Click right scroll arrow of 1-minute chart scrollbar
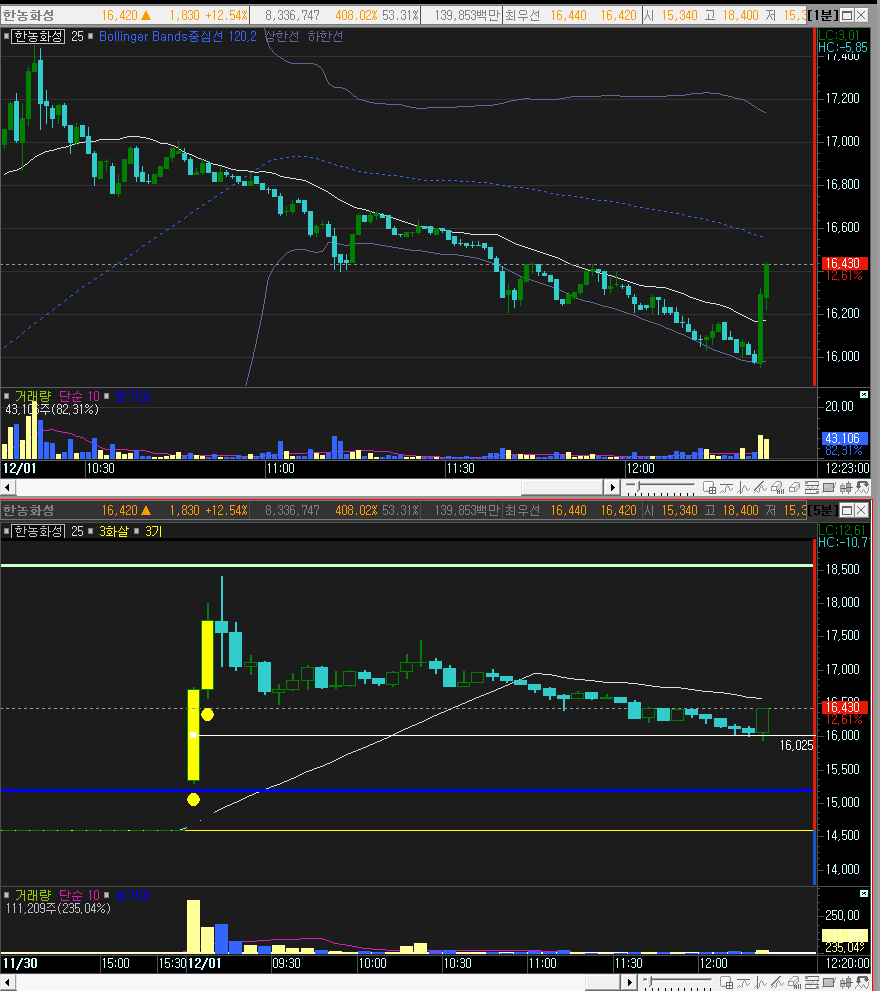The width and height of the screenshot is (880, 991). point(612,487)
